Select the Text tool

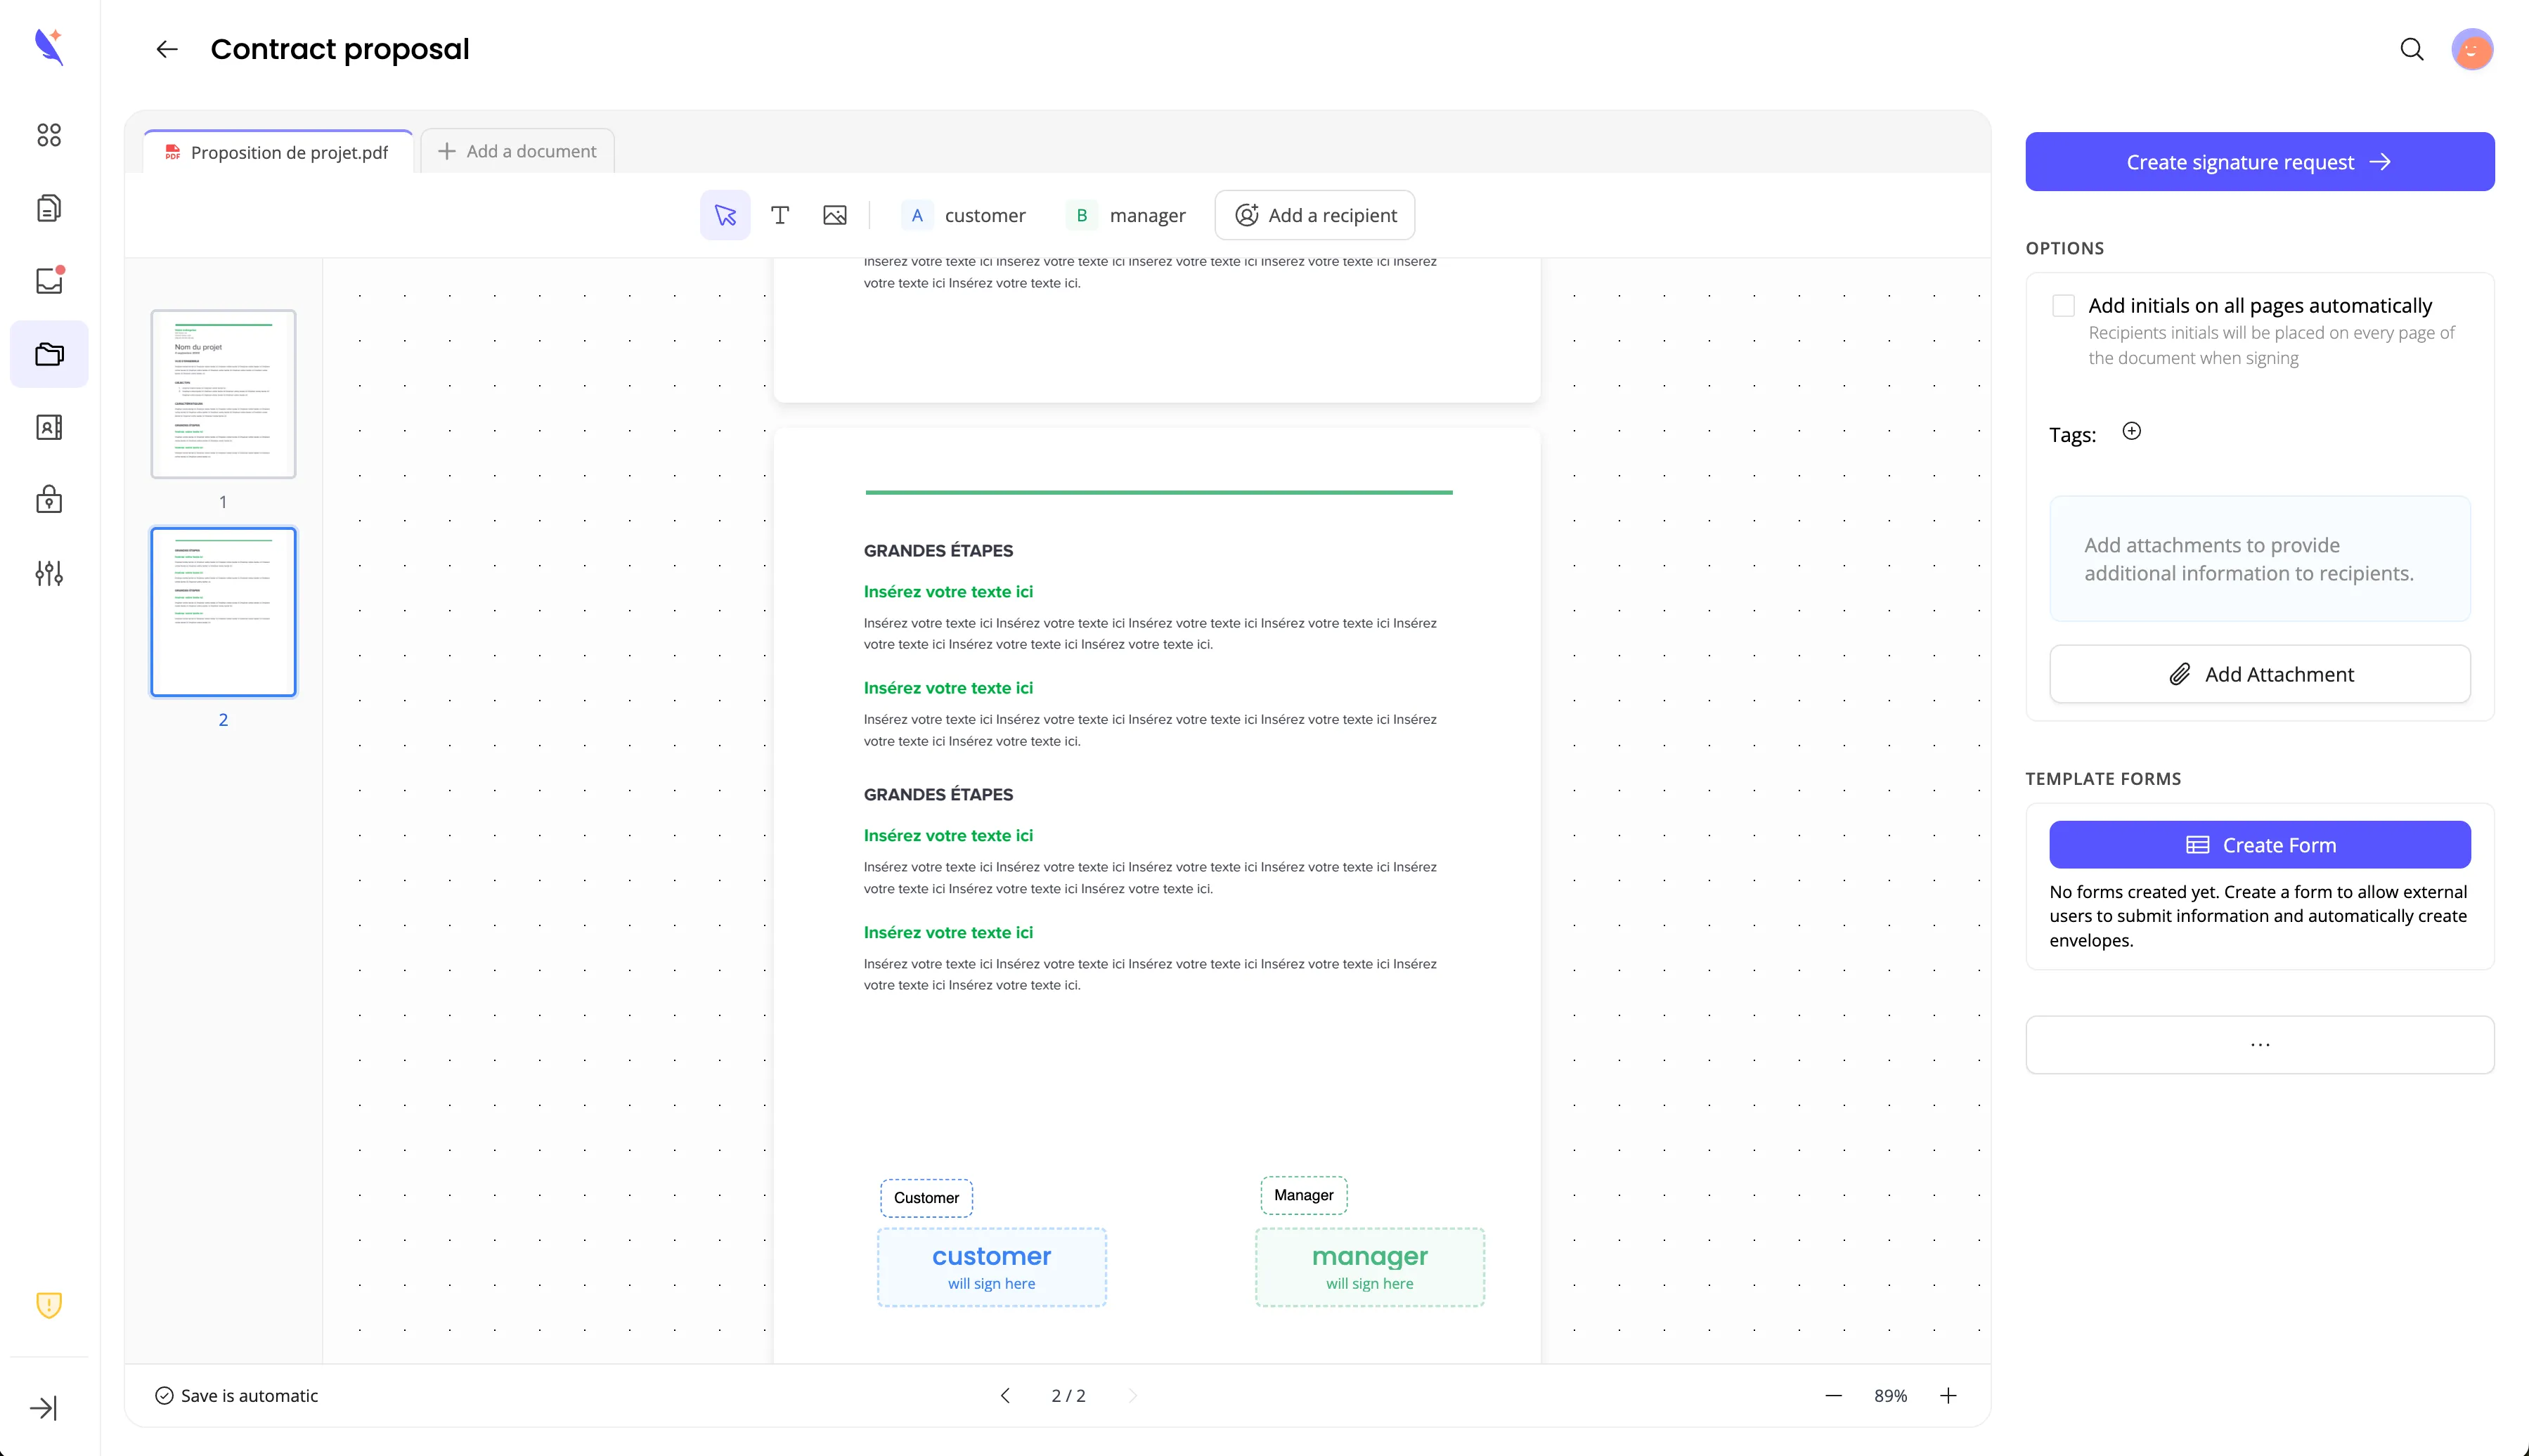click(780, 215)
